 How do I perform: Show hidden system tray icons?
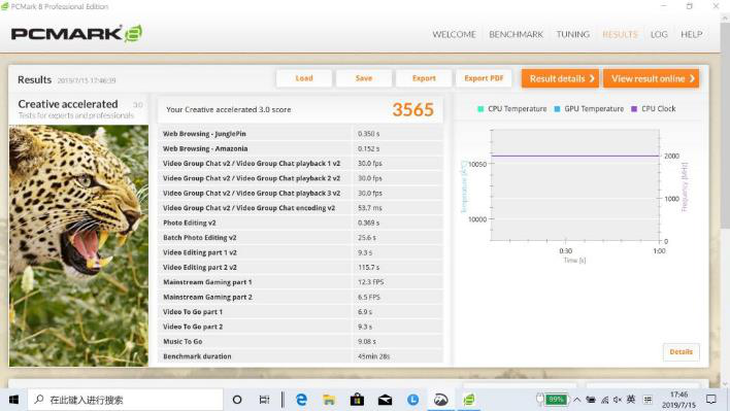click(x=577, y=399)
